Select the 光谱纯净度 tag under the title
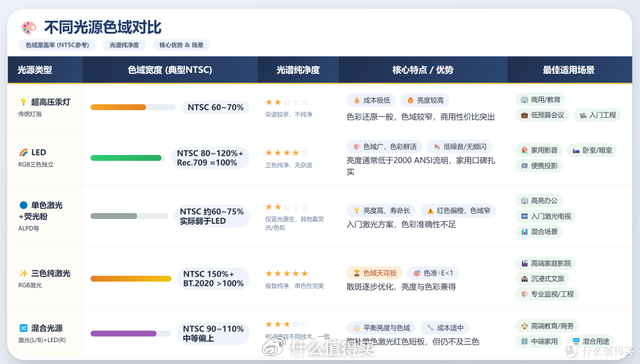This screenshot has height=364, width=640. pos(124,45)
